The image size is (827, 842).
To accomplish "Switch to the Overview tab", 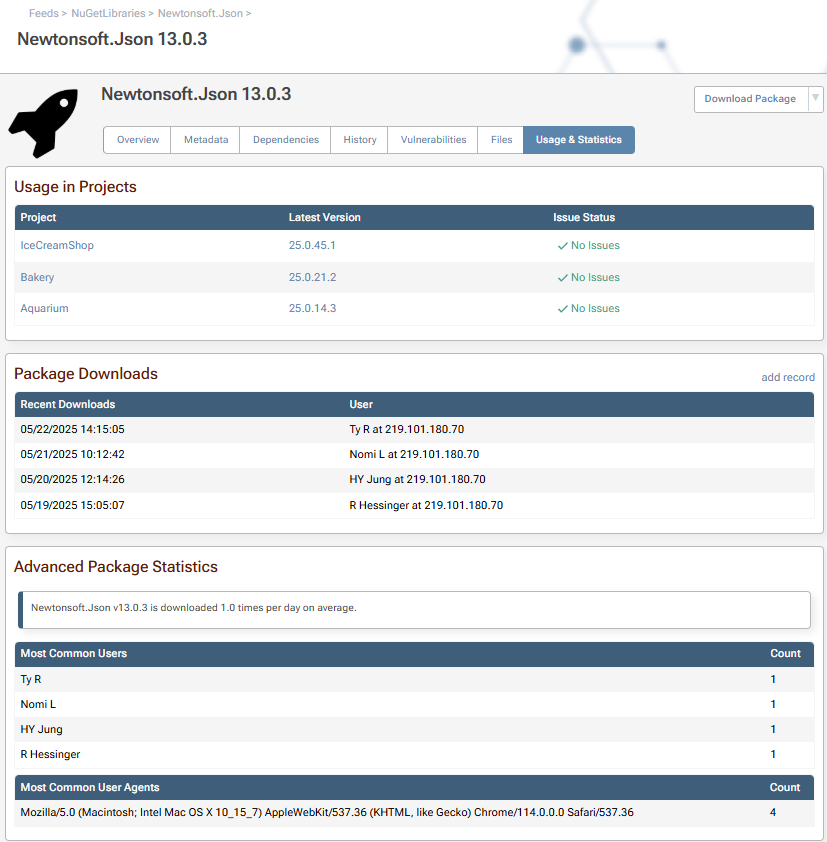I will [137, 140].
